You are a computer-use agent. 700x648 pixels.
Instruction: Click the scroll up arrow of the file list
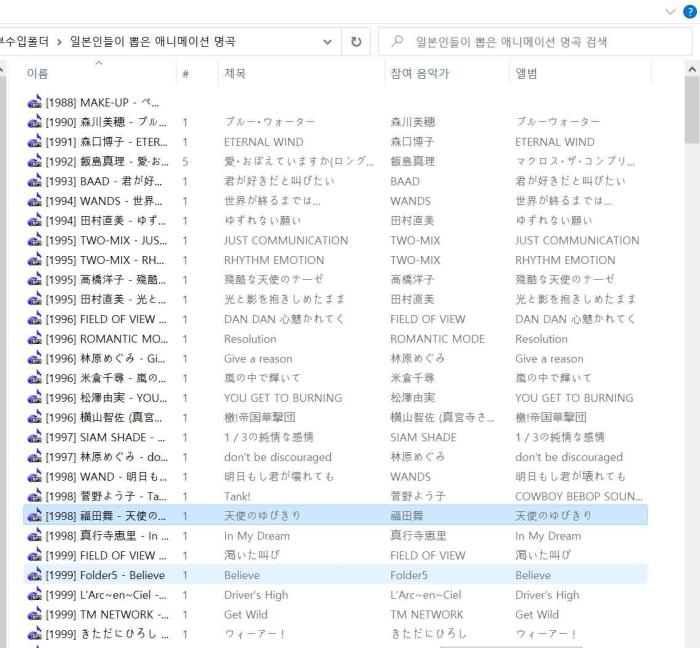click(x=692, y=70)
